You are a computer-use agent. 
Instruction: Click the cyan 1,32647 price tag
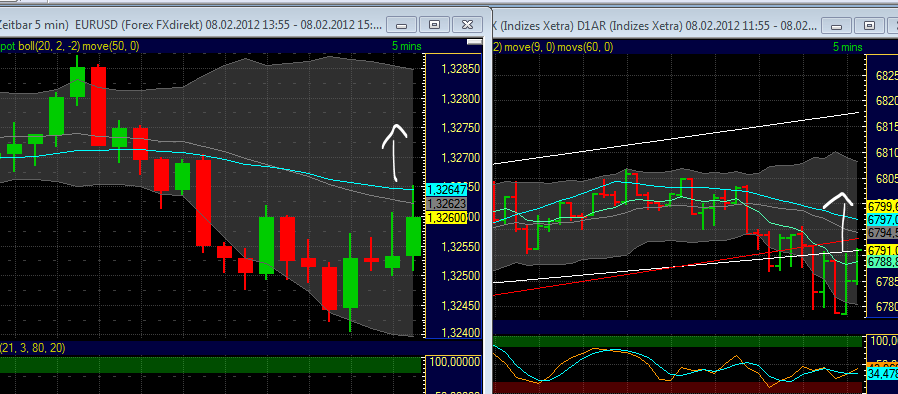446,189
